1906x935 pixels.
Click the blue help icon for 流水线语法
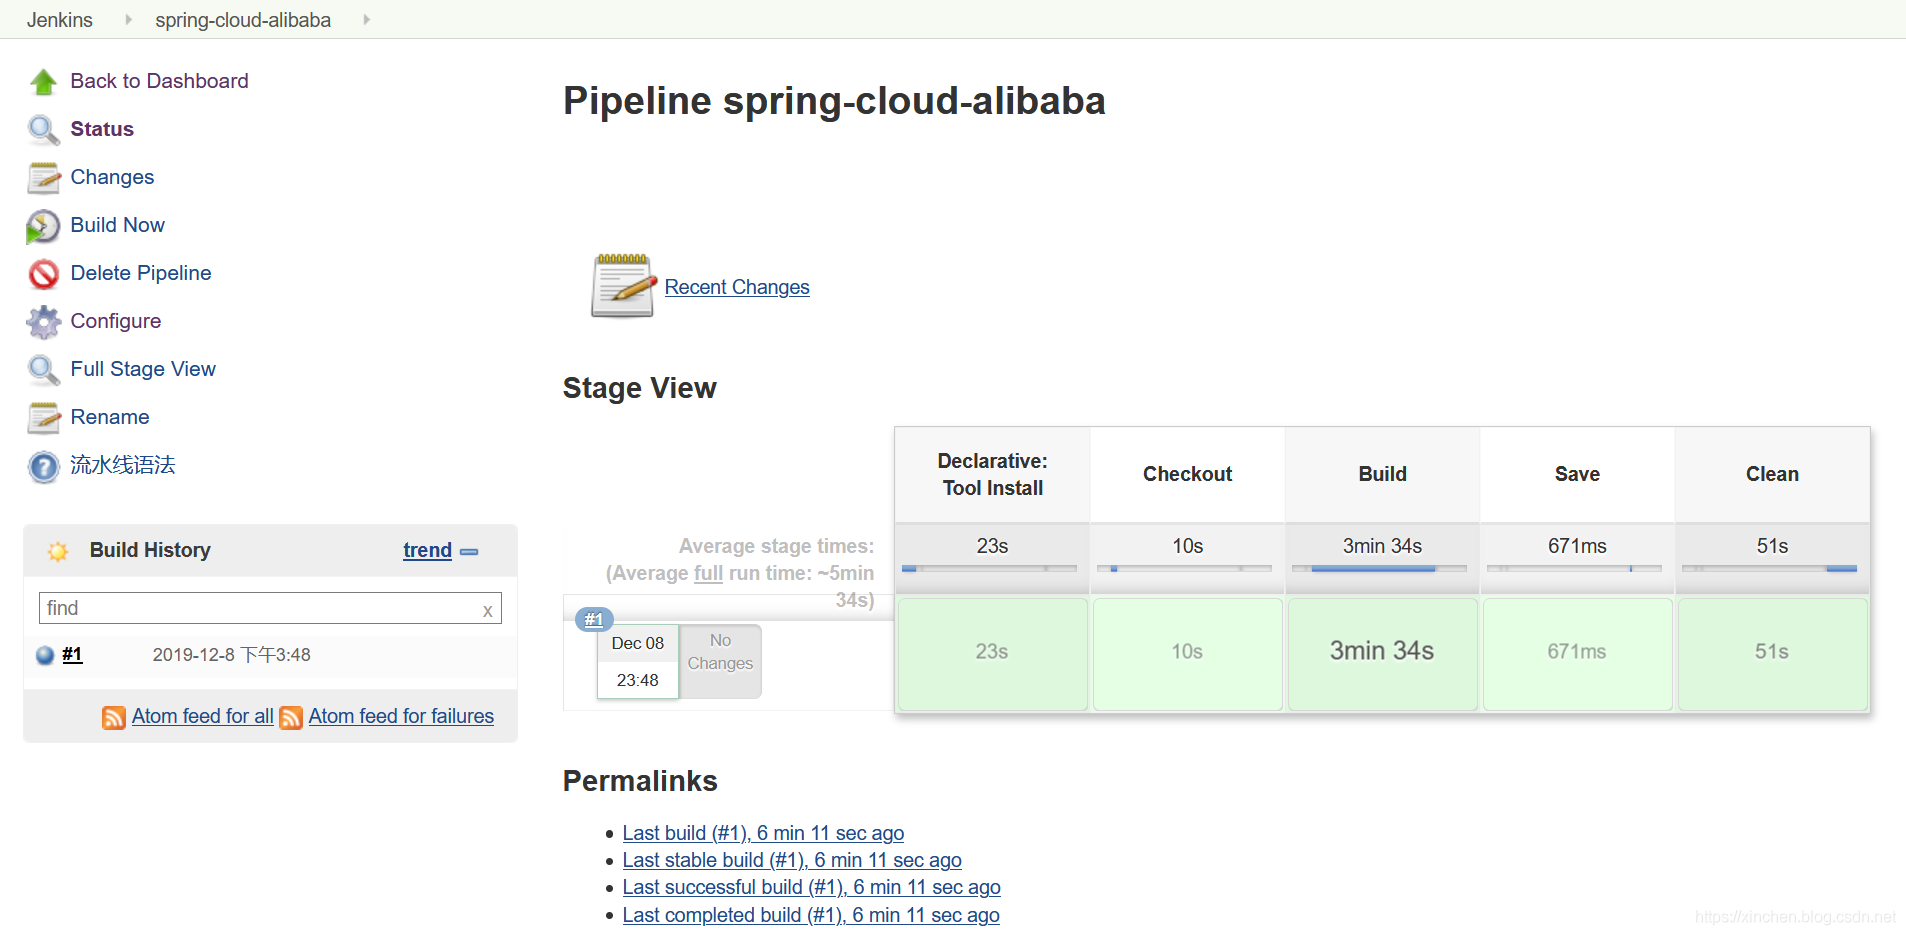[43, 466]
